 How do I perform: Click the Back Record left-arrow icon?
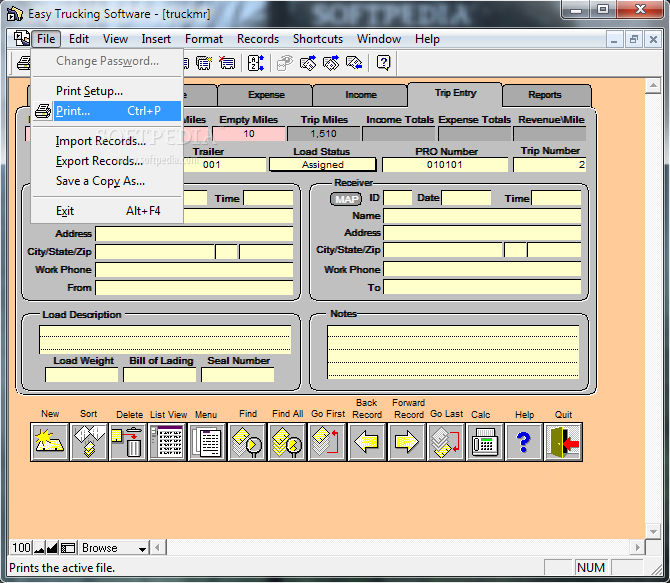367,442
